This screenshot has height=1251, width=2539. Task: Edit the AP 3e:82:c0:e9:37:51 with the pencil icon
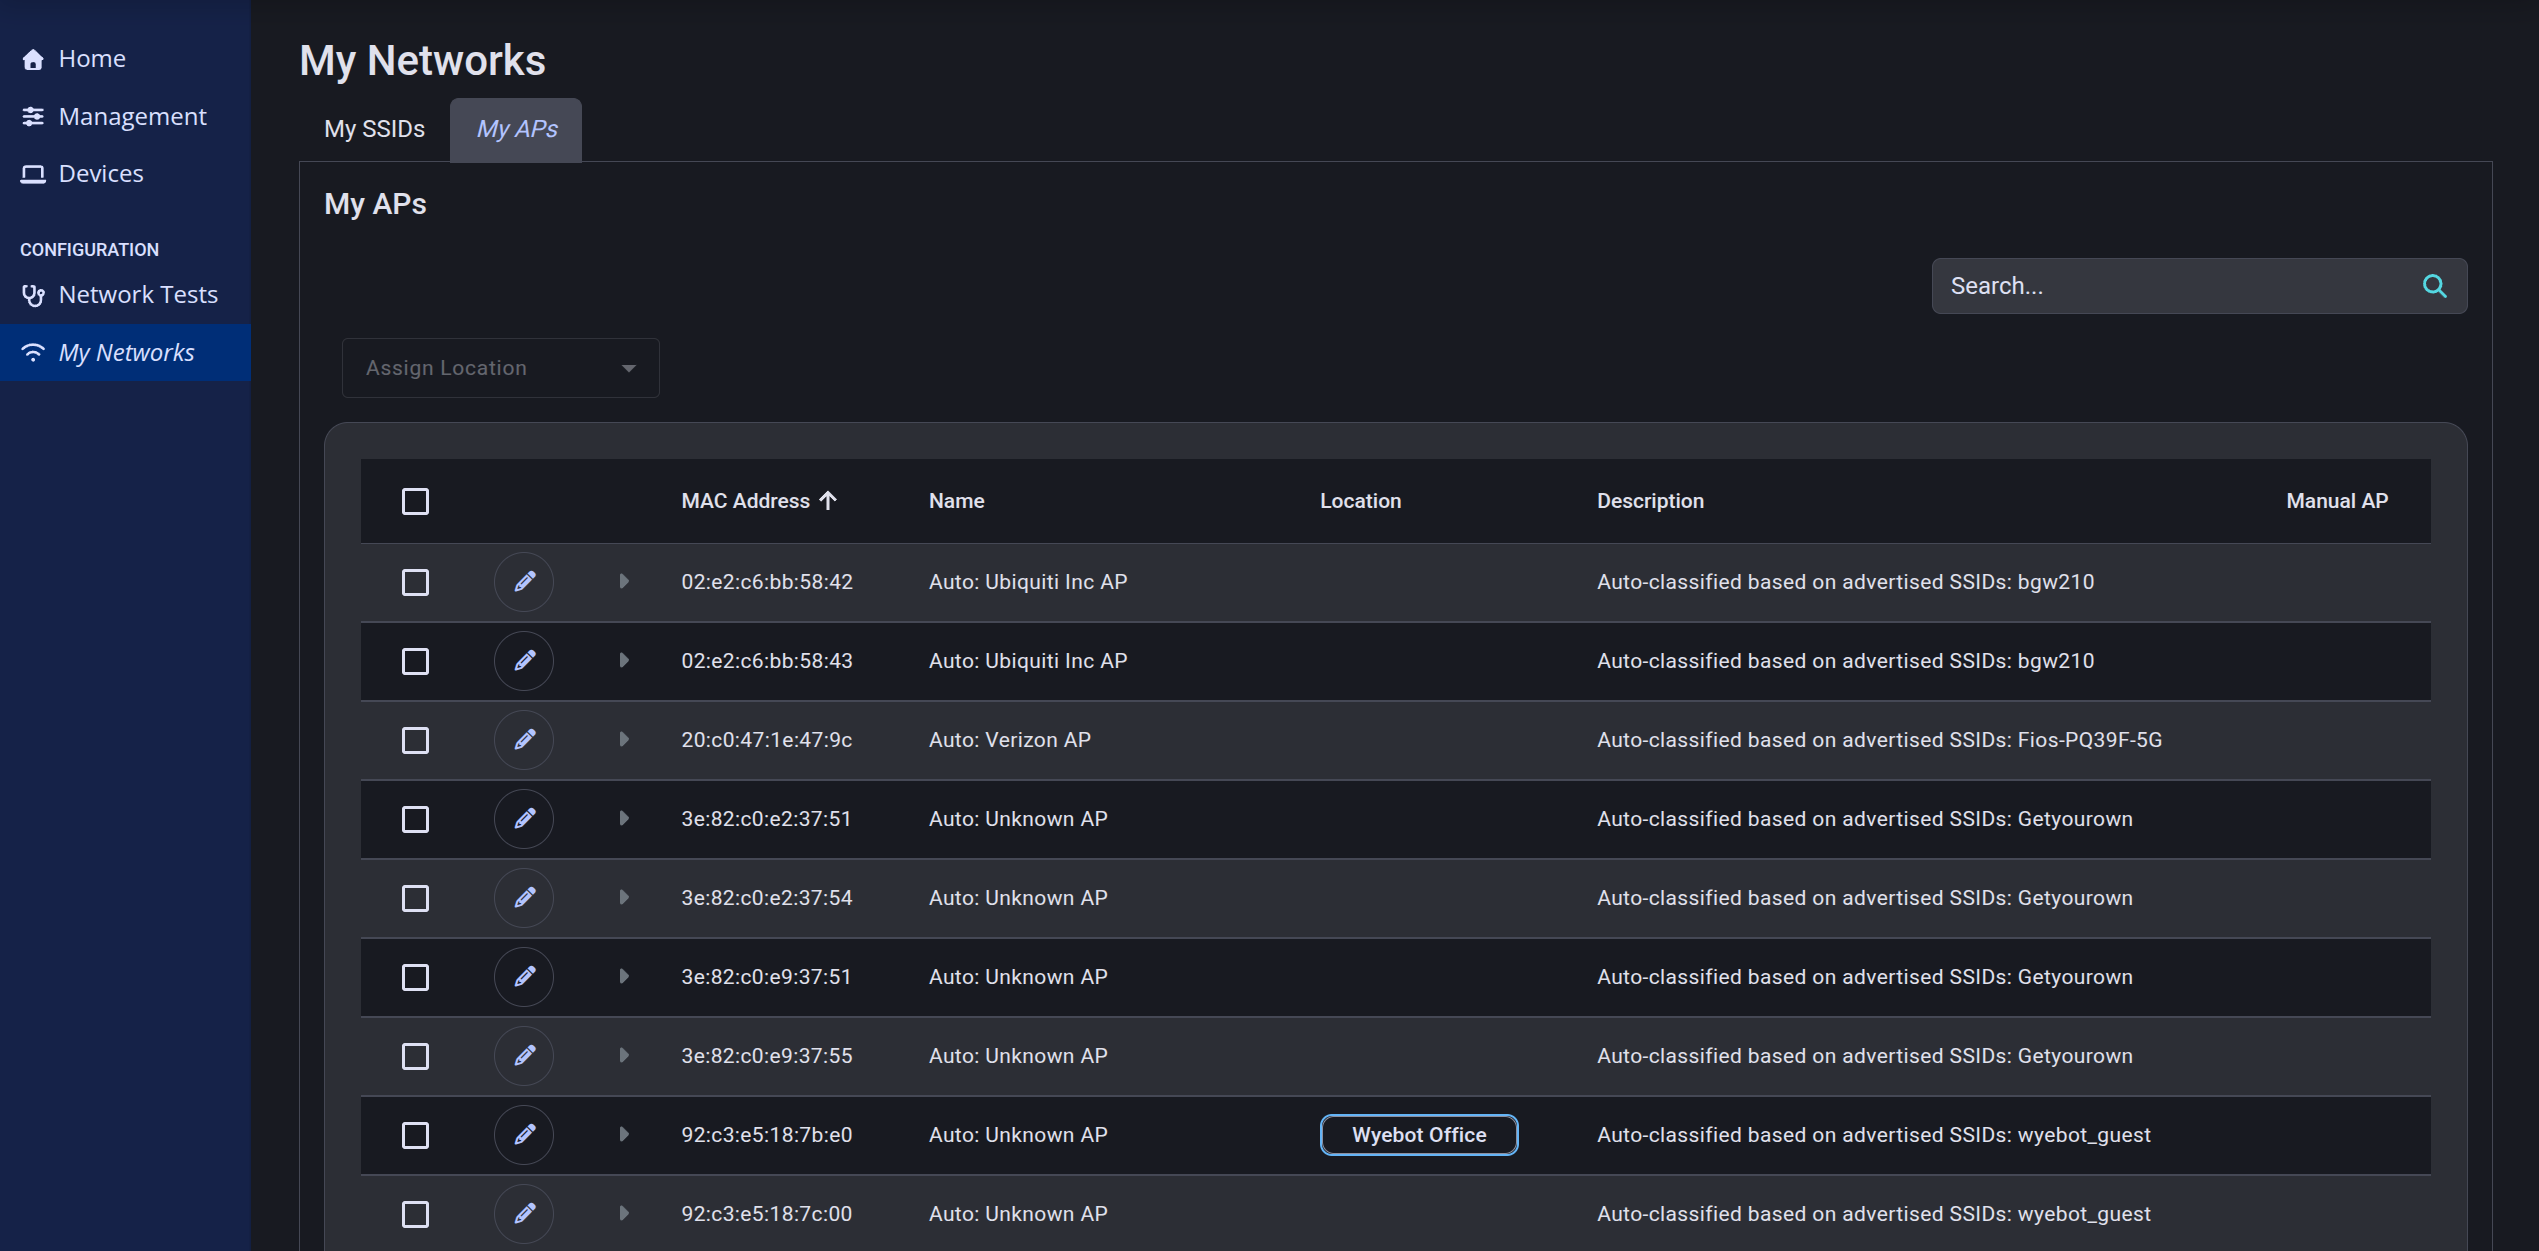(524, 977)
